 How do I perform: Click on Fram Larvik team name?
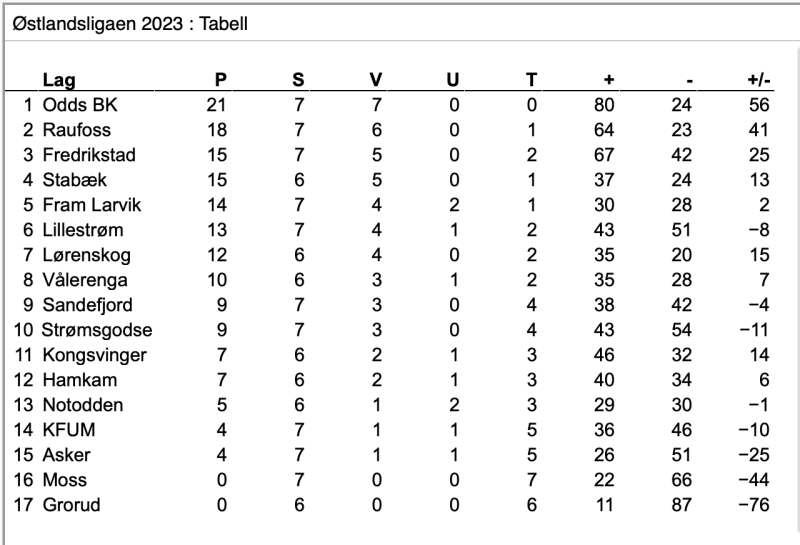92,205
